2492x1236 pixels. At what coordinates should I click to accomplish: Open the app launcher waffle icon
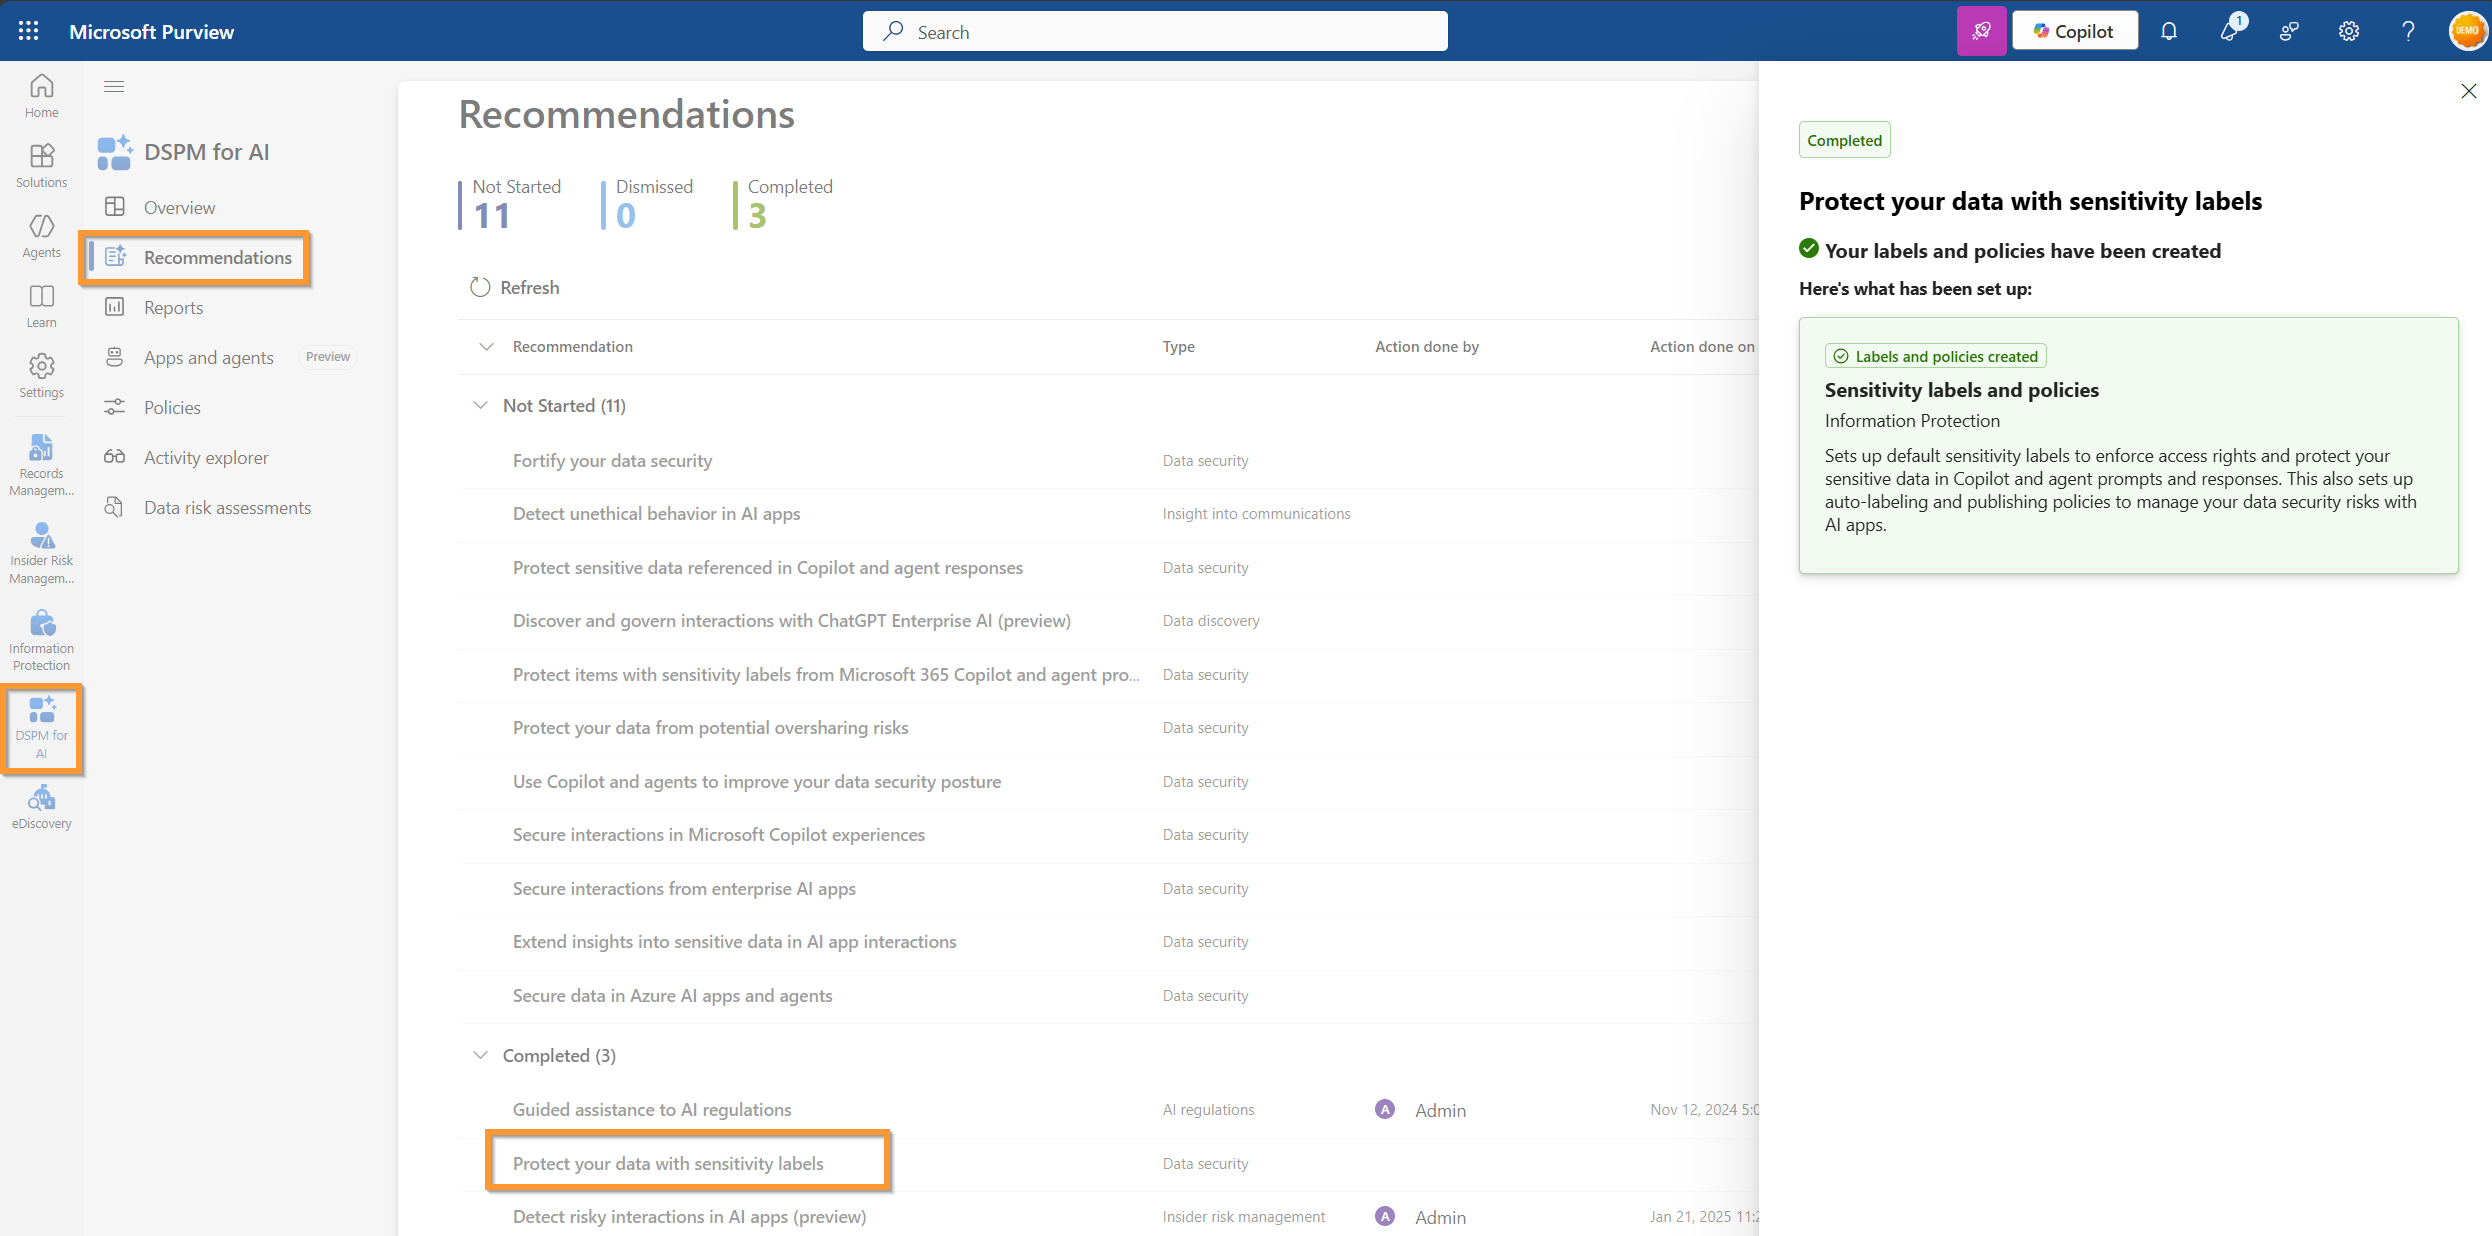(28, 31)
